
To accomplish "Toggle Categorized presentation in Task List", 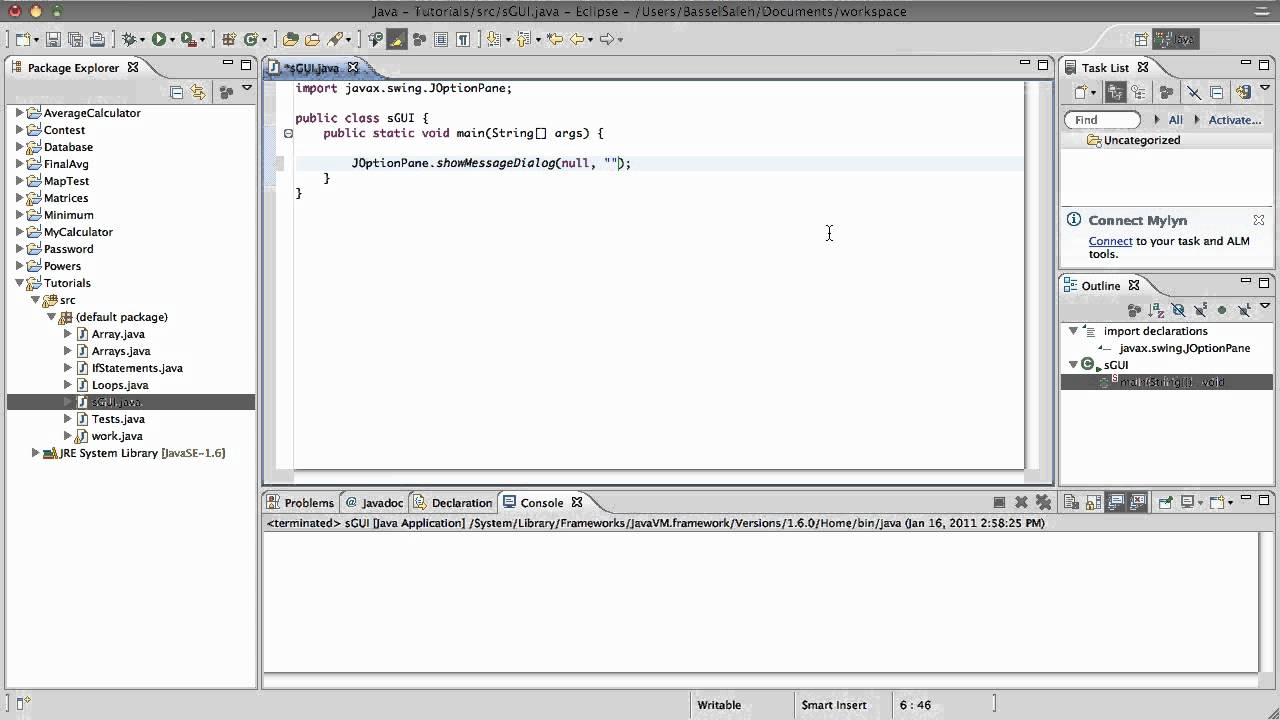I will [1116, 92].
